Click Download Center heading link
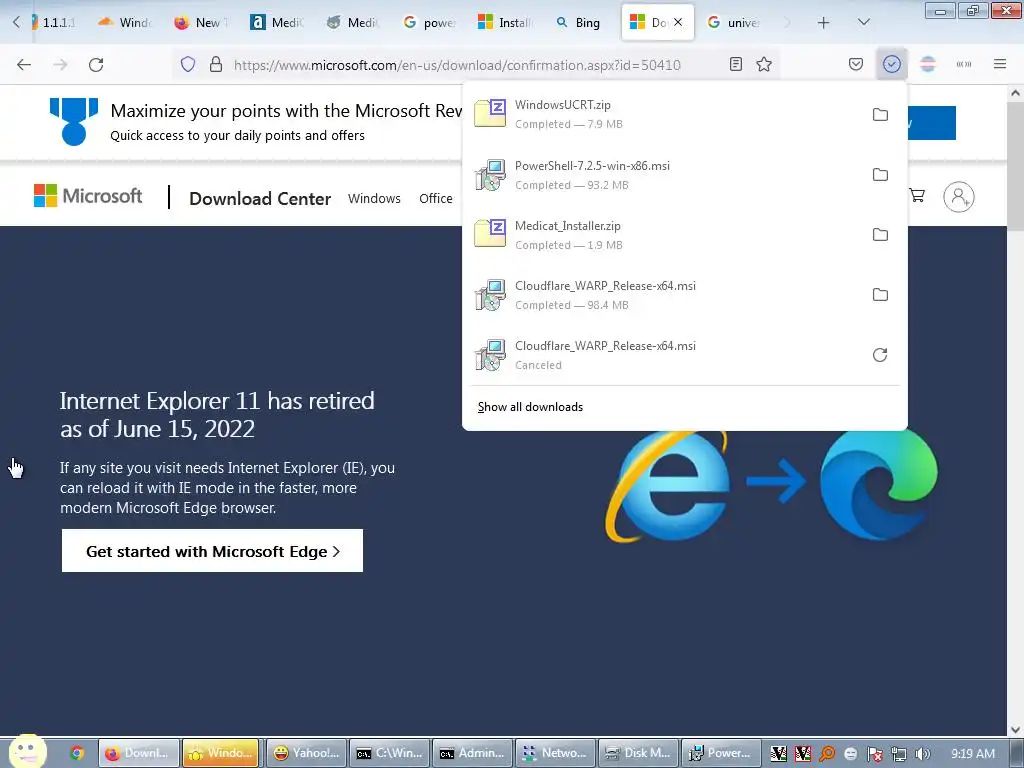Image resolution: width=1024 pixels, height=768 pixels. [260, 199]
